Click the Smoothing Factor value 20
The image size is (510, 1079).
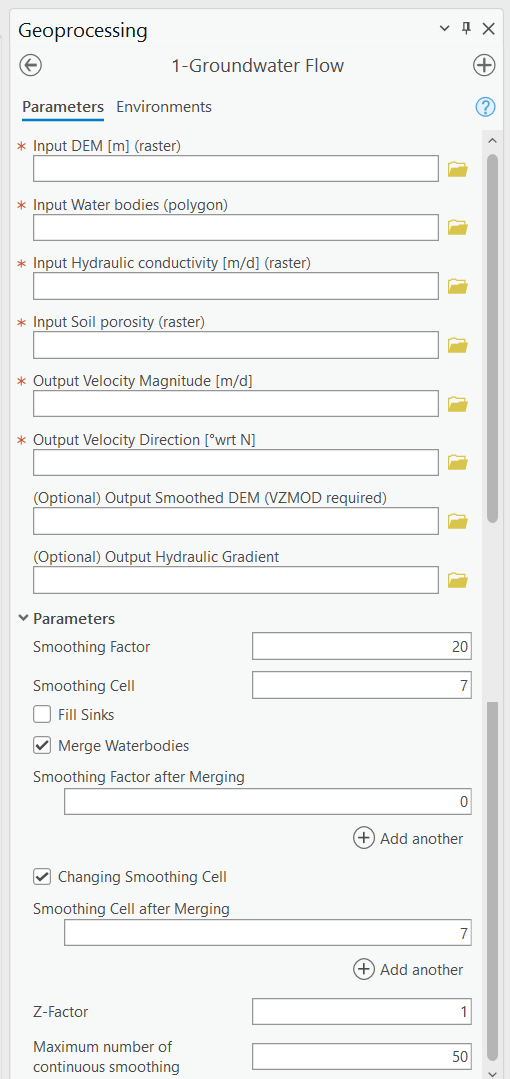(x=362, y=647)
